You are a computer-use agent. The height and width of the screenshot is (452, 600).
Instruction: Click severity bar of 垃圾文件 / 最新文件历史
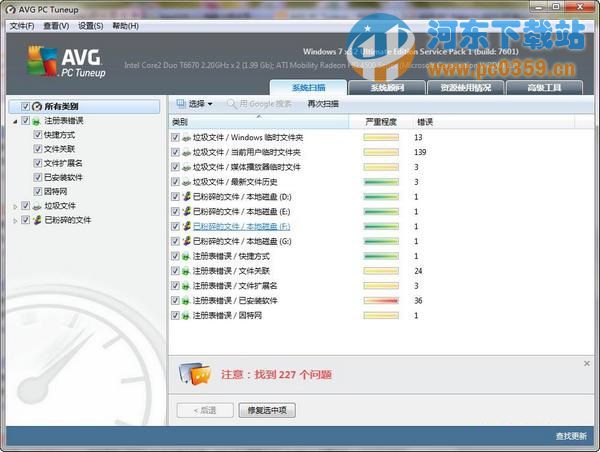coord(381,182)
